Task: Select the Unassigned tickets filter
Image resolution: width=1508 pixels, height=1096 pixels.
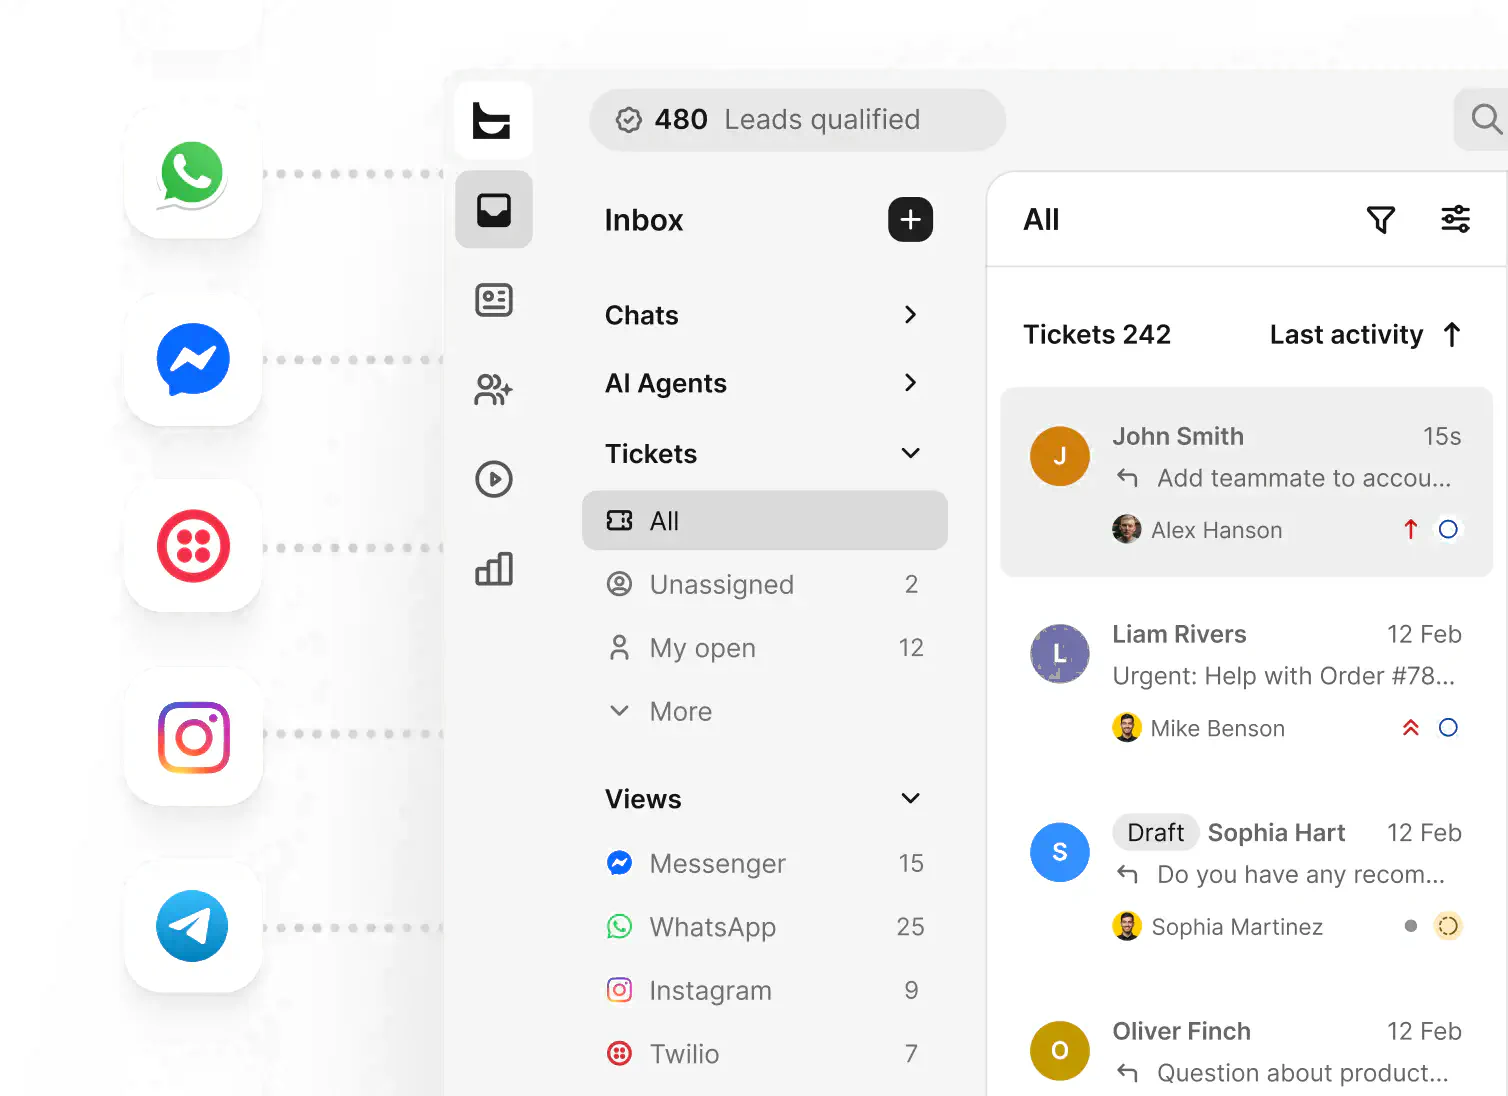Action: coord(764,584)
